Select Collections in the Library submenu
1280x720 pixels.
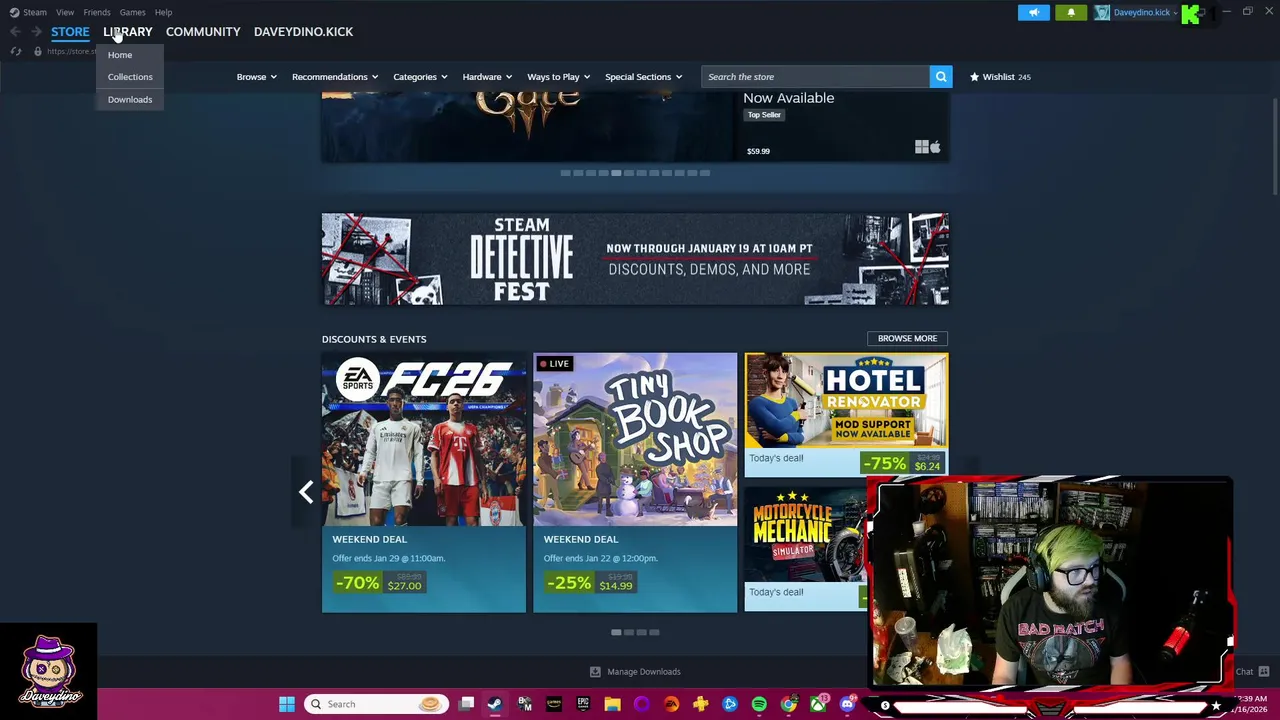pyautogui.click(x=130, y=77)
